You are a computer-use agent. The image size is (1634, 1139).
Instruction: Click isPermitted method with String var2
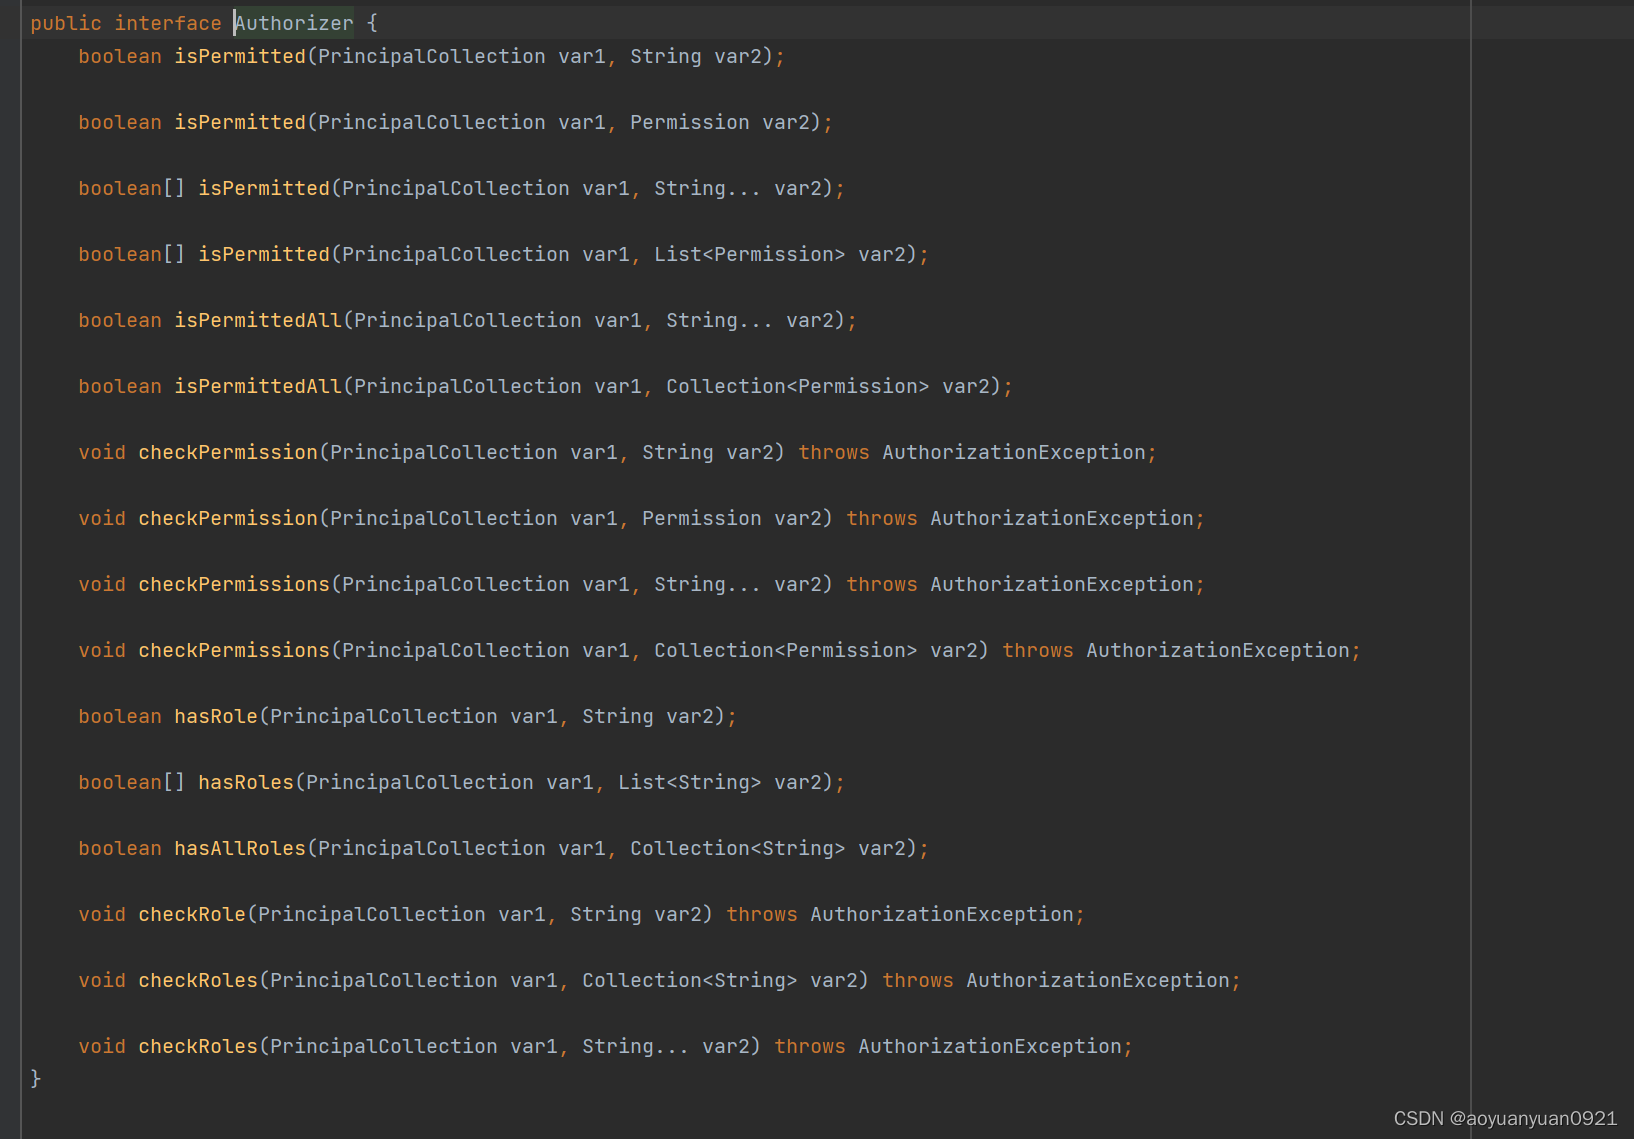tap(240, 56)
